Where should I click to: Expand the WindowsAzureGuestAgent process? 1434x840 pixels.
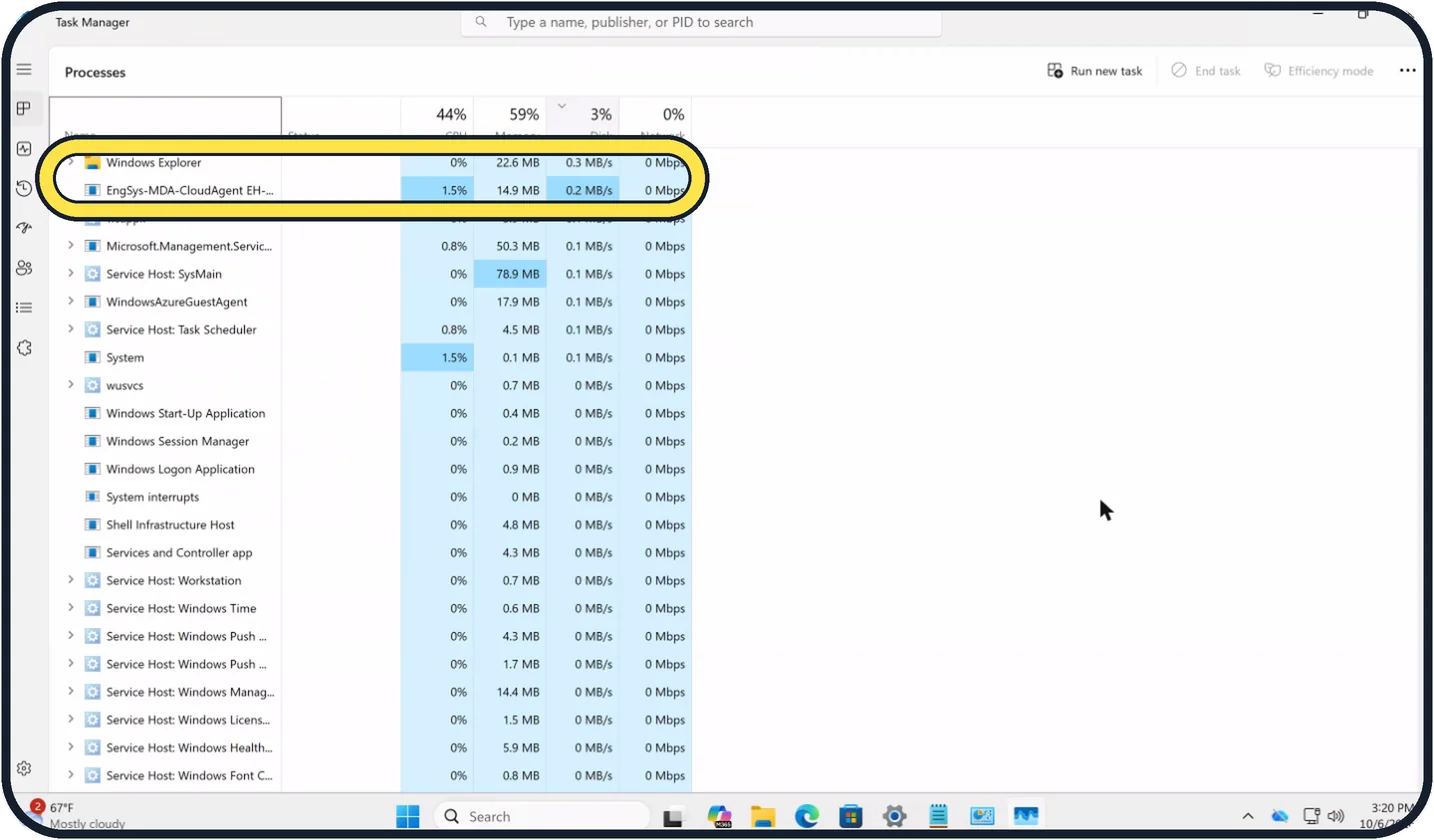[x=70, y=302]
